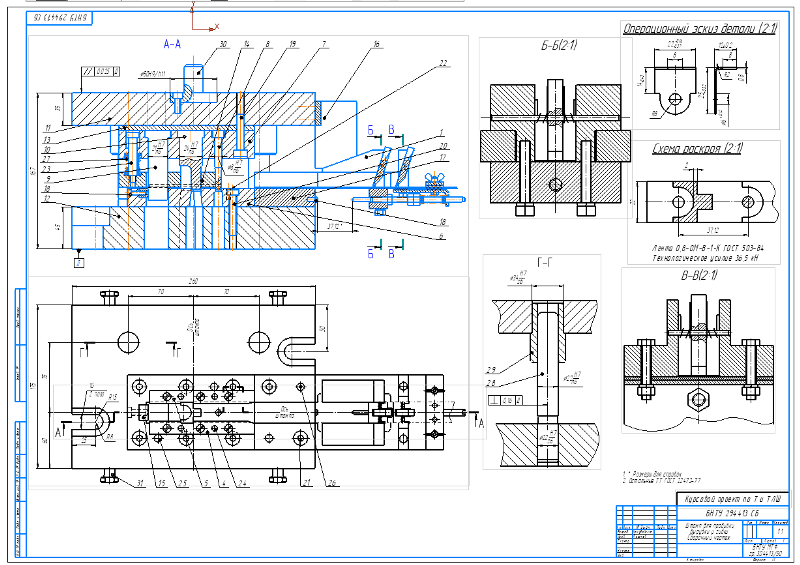
Task: Select position number 6 callout
Action: click(x=442, y=236)
